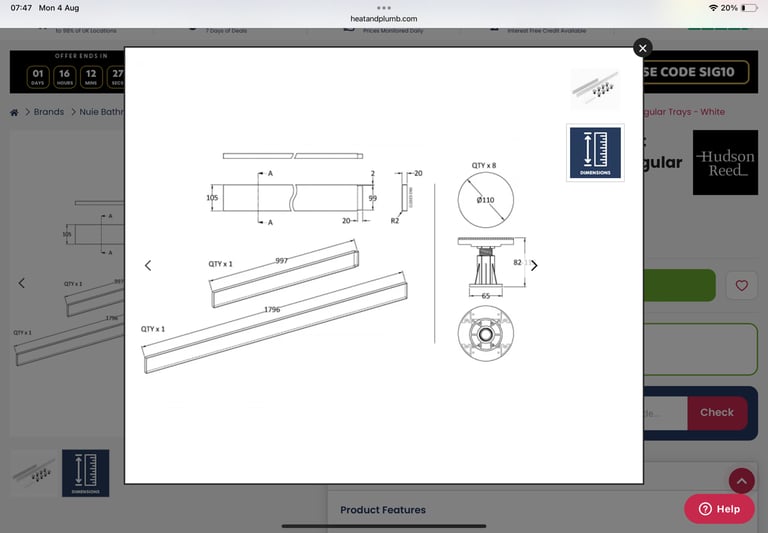Click the Trays - White breadcrumb text
The image size is (768, 533).
coord(698,112)
